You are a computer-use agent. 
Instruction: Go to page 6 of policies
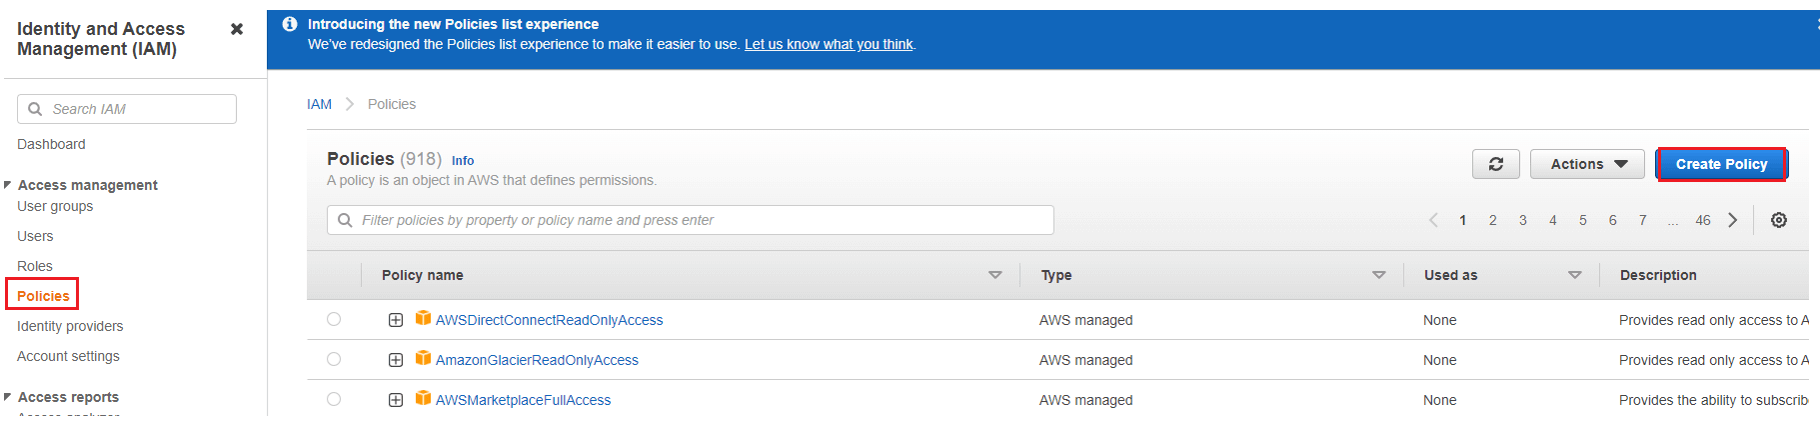1613,220
